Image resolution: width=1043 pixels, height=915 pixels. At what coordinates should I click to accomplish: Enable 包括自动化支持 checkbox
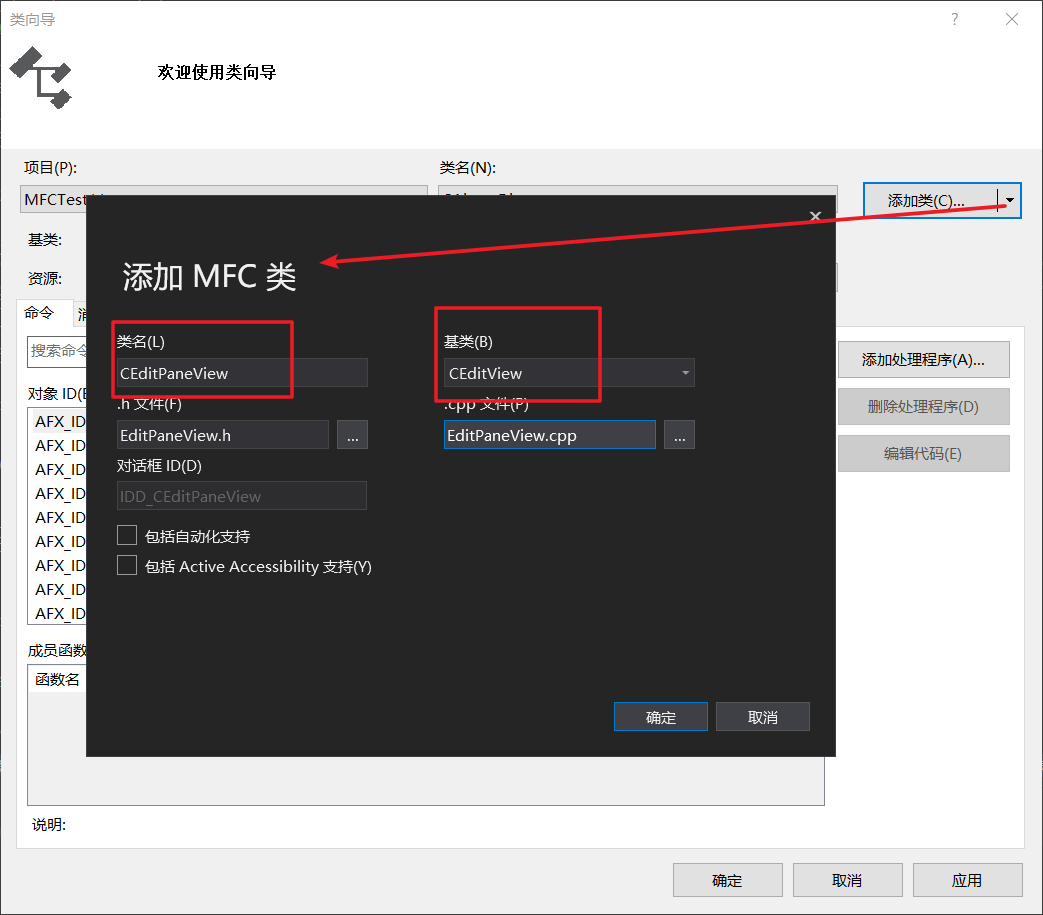pos(127,535)
